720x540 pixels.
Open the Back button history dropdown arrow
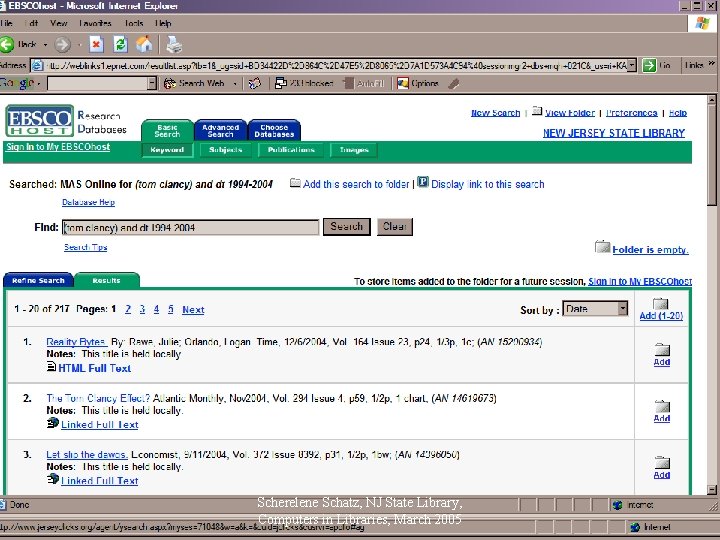[x=45, y=45]
